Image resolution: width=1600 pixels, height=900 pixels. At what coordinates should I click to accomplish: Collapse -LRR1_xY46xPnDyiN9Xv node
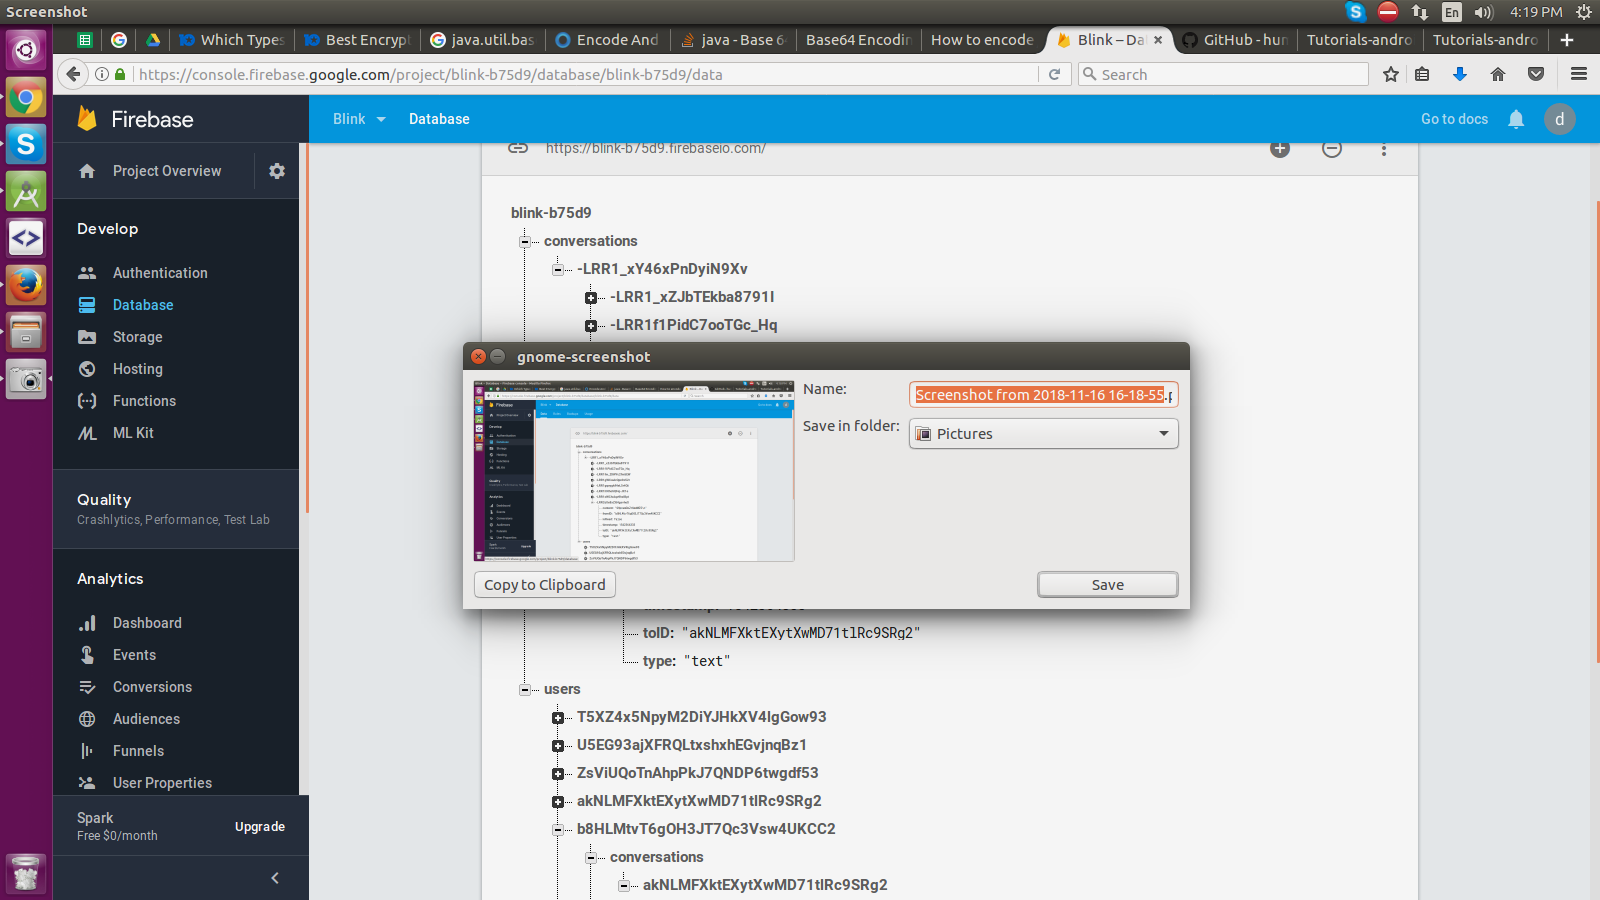click(558, 269)
